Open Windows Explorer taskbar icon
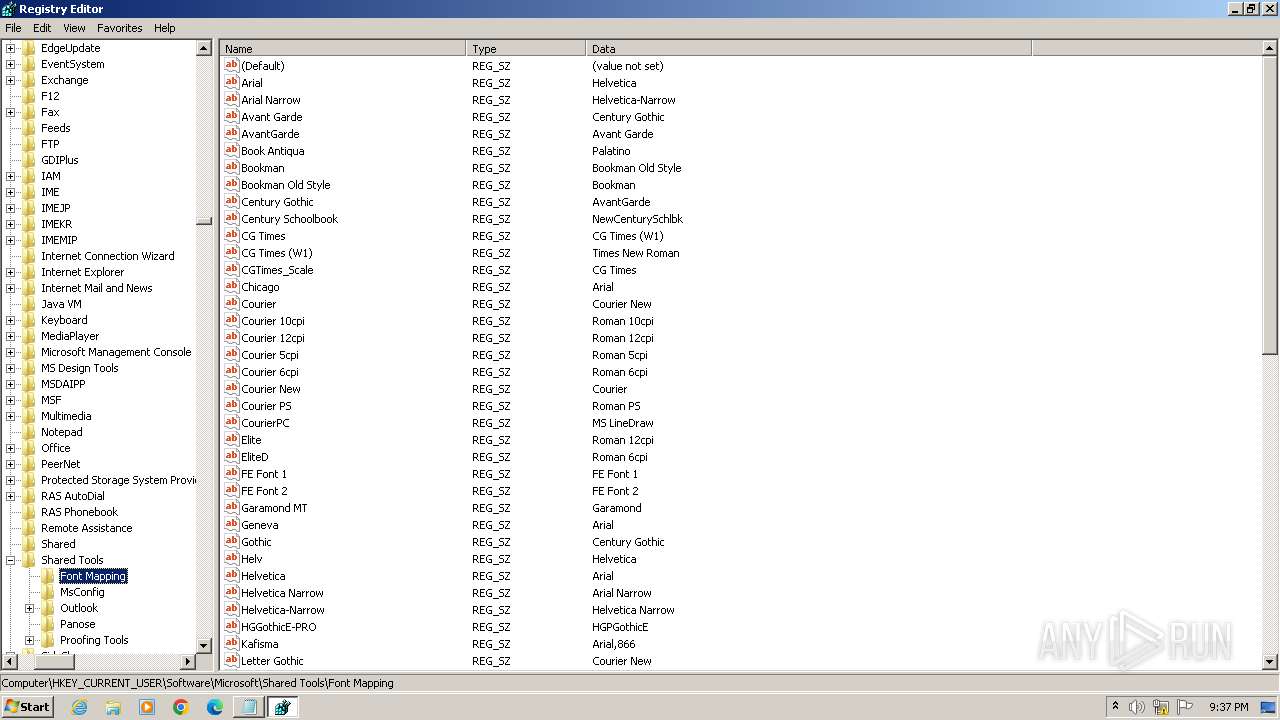Screen dimensions: 1280x720 (113, 707)
